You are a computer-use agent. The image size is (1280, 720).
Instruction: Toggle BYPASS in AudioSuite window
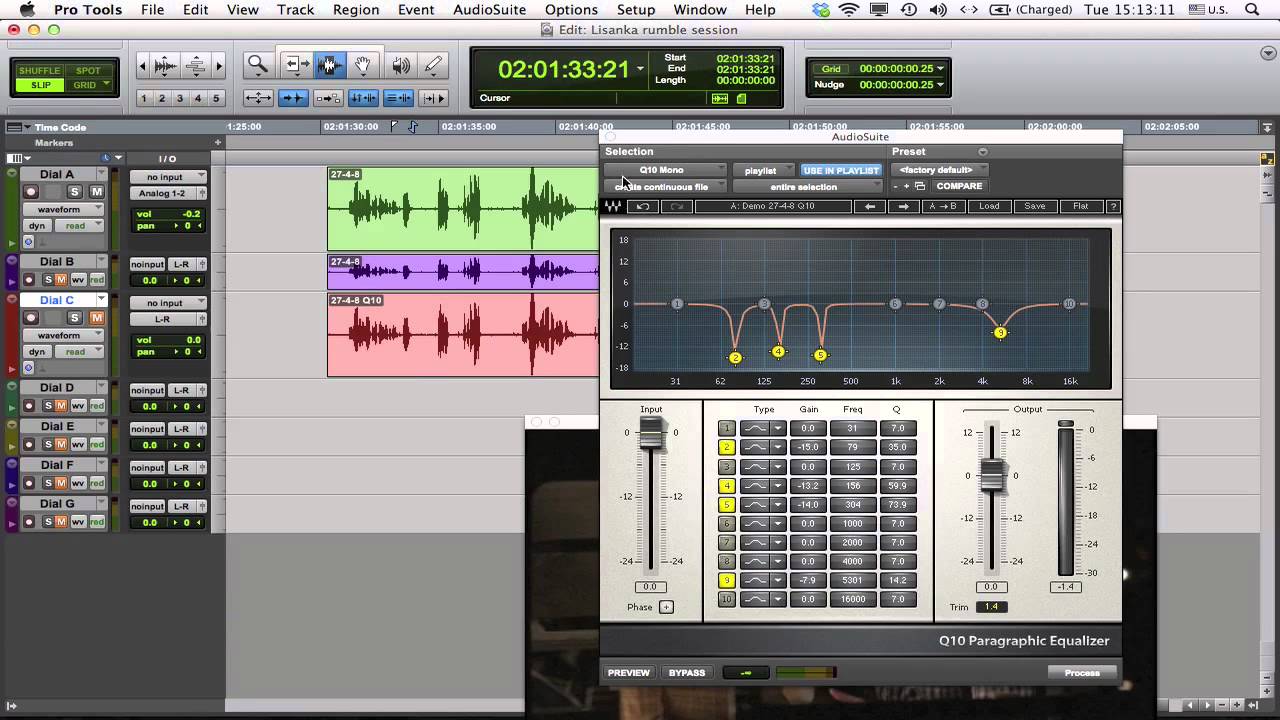(x=686, y=673)
